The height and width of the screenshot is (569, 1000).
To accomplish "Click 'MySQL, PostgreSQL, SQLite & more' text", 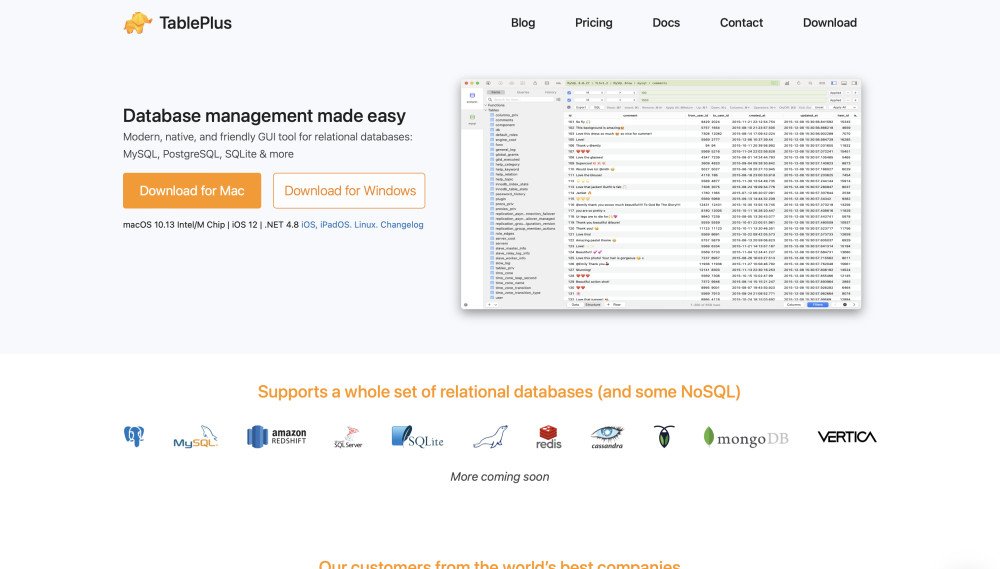I will coord(209,154).
